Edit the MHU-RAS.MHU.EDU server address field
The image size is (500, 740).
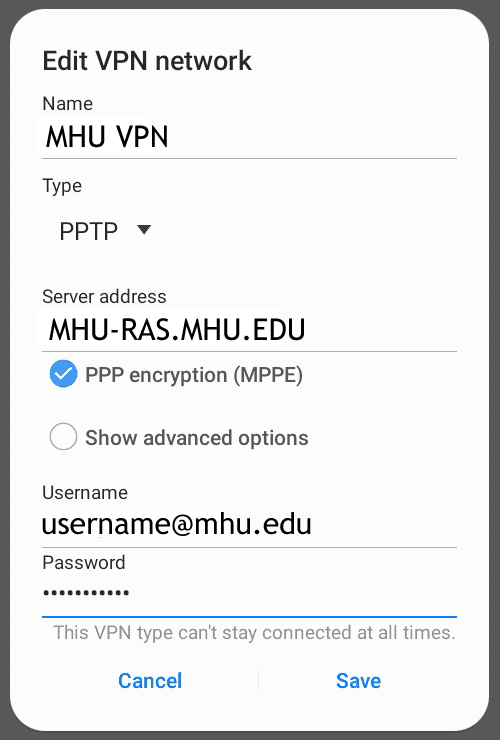pyautogui.click(x=249, y=330)
